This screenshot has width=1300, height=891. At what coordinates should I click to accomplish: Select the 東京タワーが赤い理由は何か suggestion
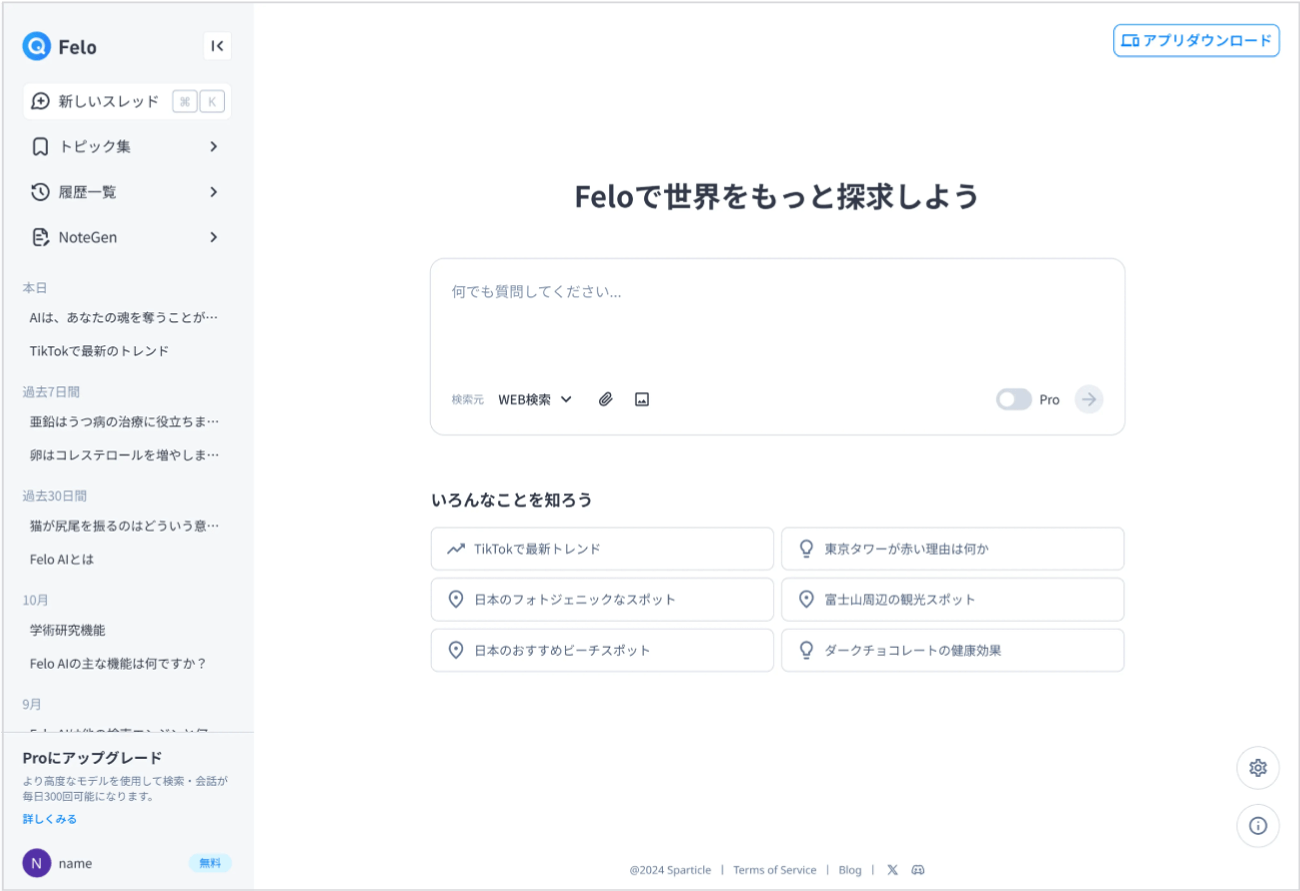point(952,548)
